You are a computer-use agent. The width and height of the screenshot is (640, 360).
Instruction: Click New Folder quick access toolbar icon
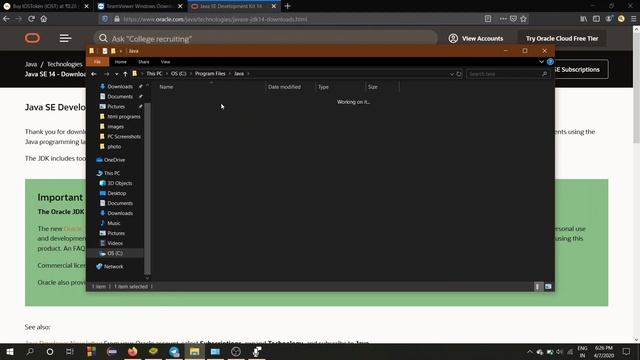tap(113, 51)
